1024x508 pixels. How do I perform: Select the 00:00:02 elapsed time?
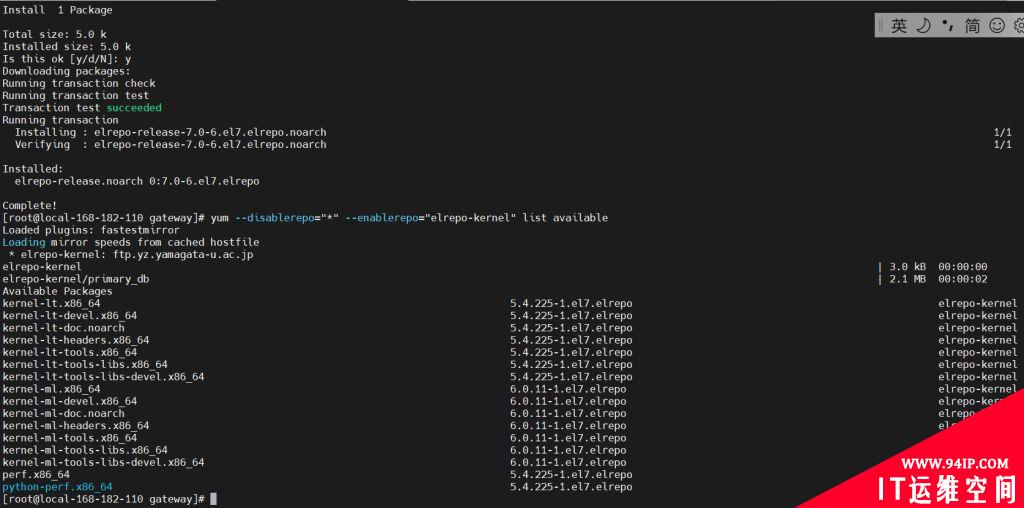pos(963,279)
